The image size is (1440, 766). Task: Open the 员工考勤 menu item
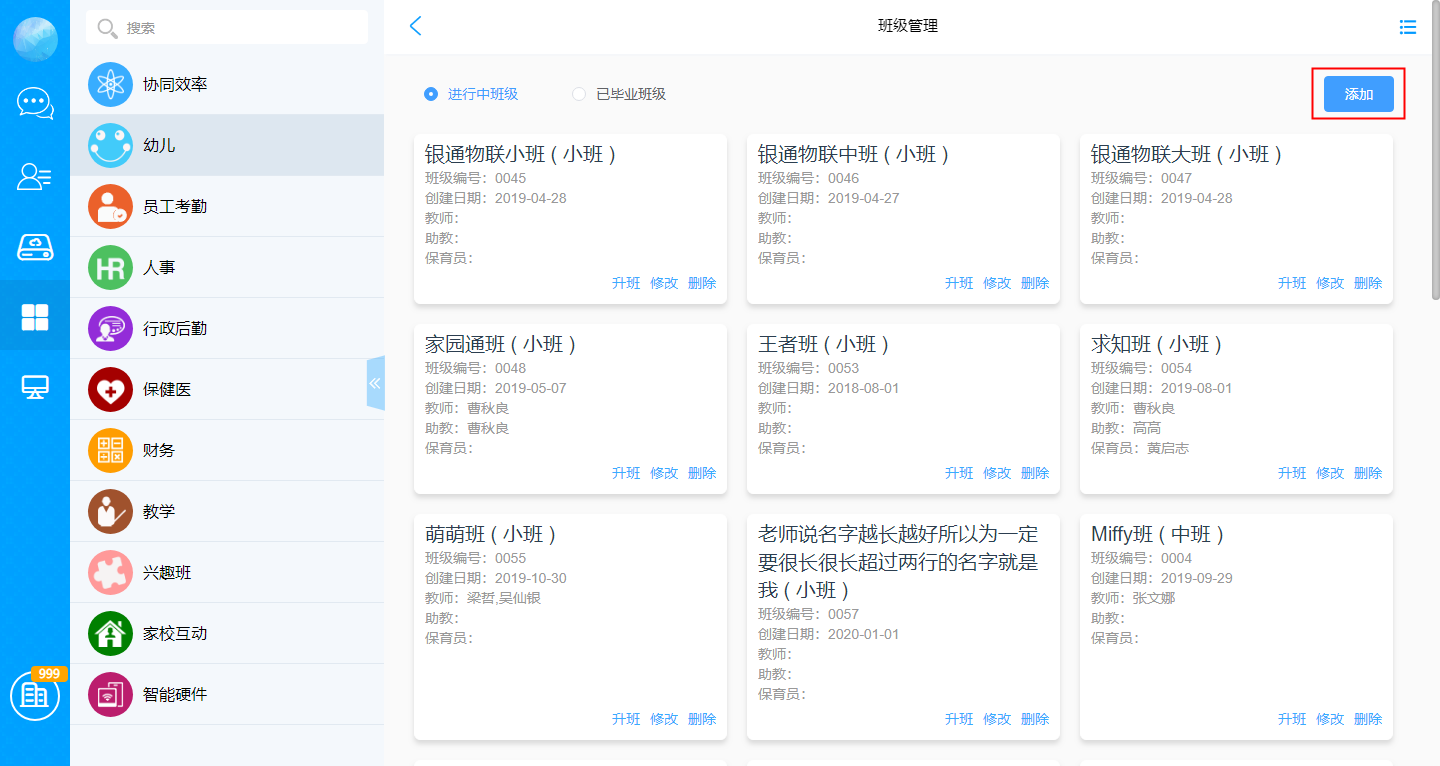tap(175, 207)
